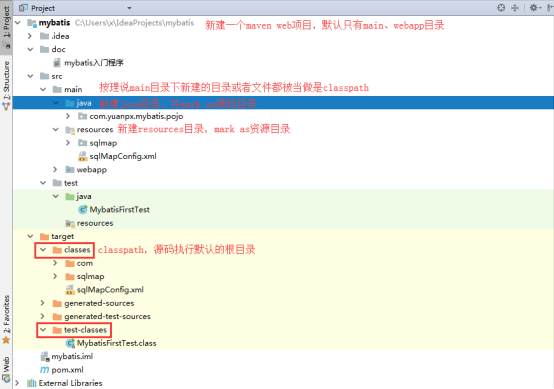Viewport: 554px width, 389px height.
Task: Collapse the doc folder
Action: 30,49
